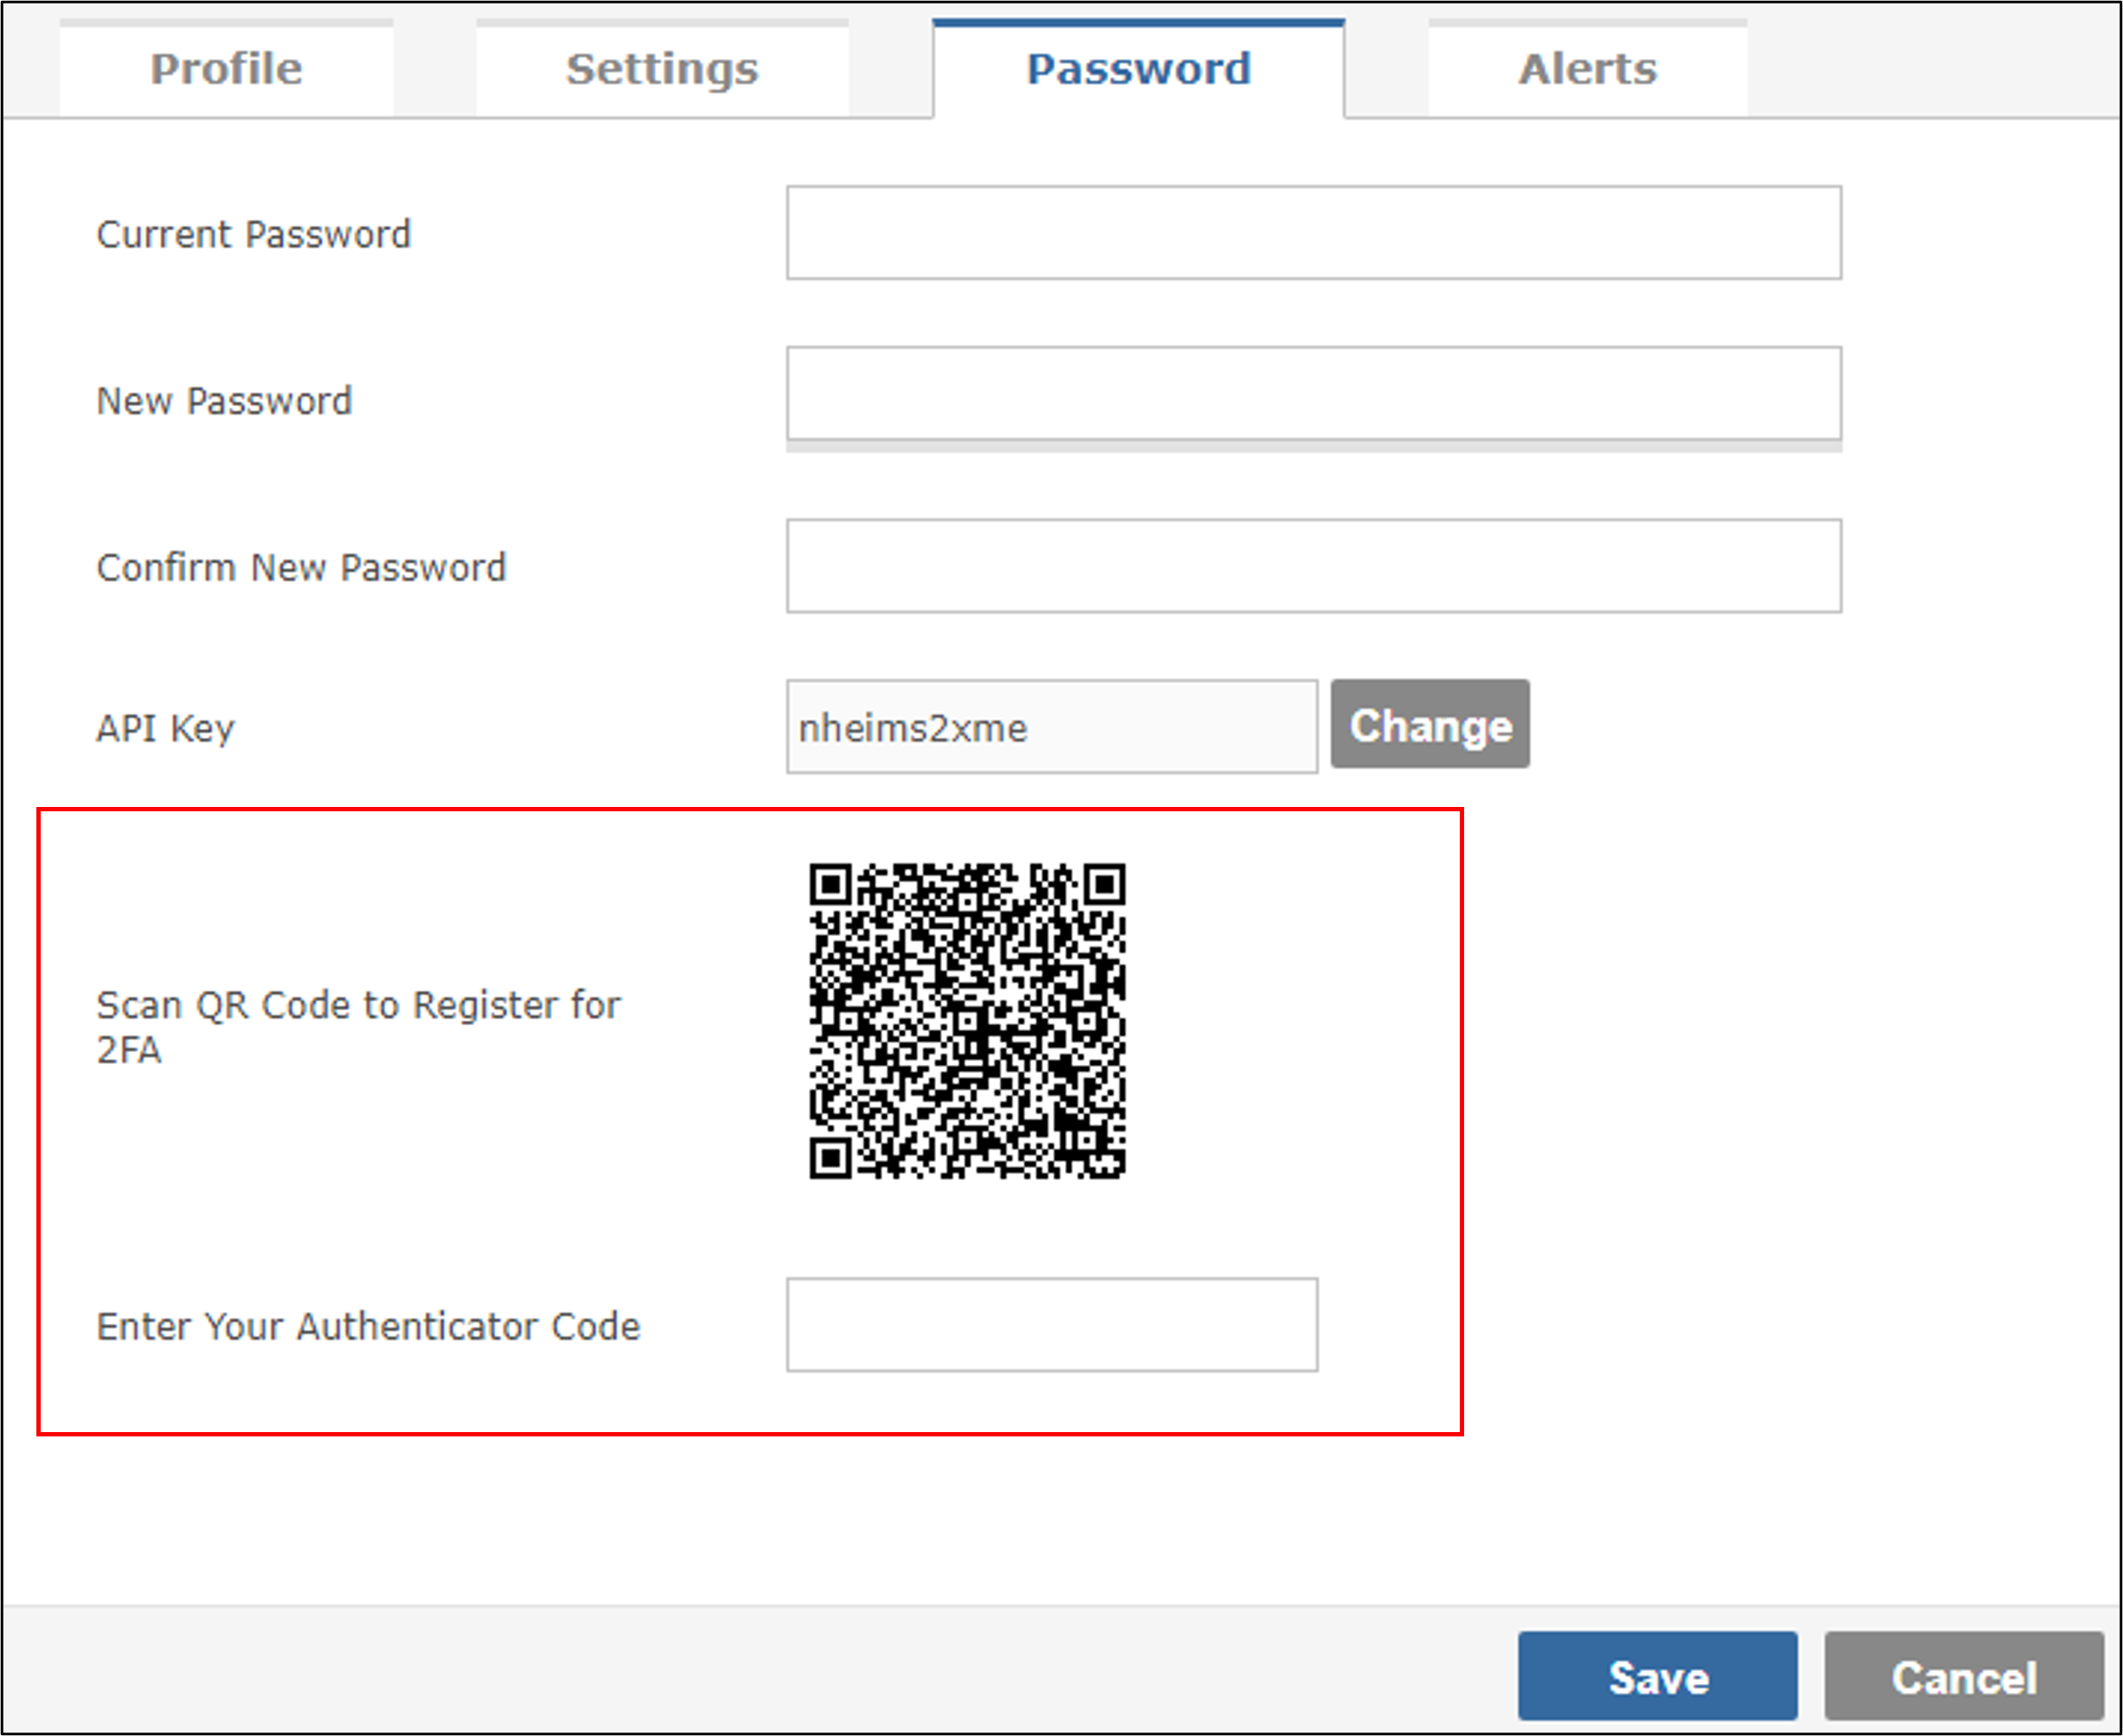Go to the Alerts tab
Screen dimensions: 2123x1736
1587,68
